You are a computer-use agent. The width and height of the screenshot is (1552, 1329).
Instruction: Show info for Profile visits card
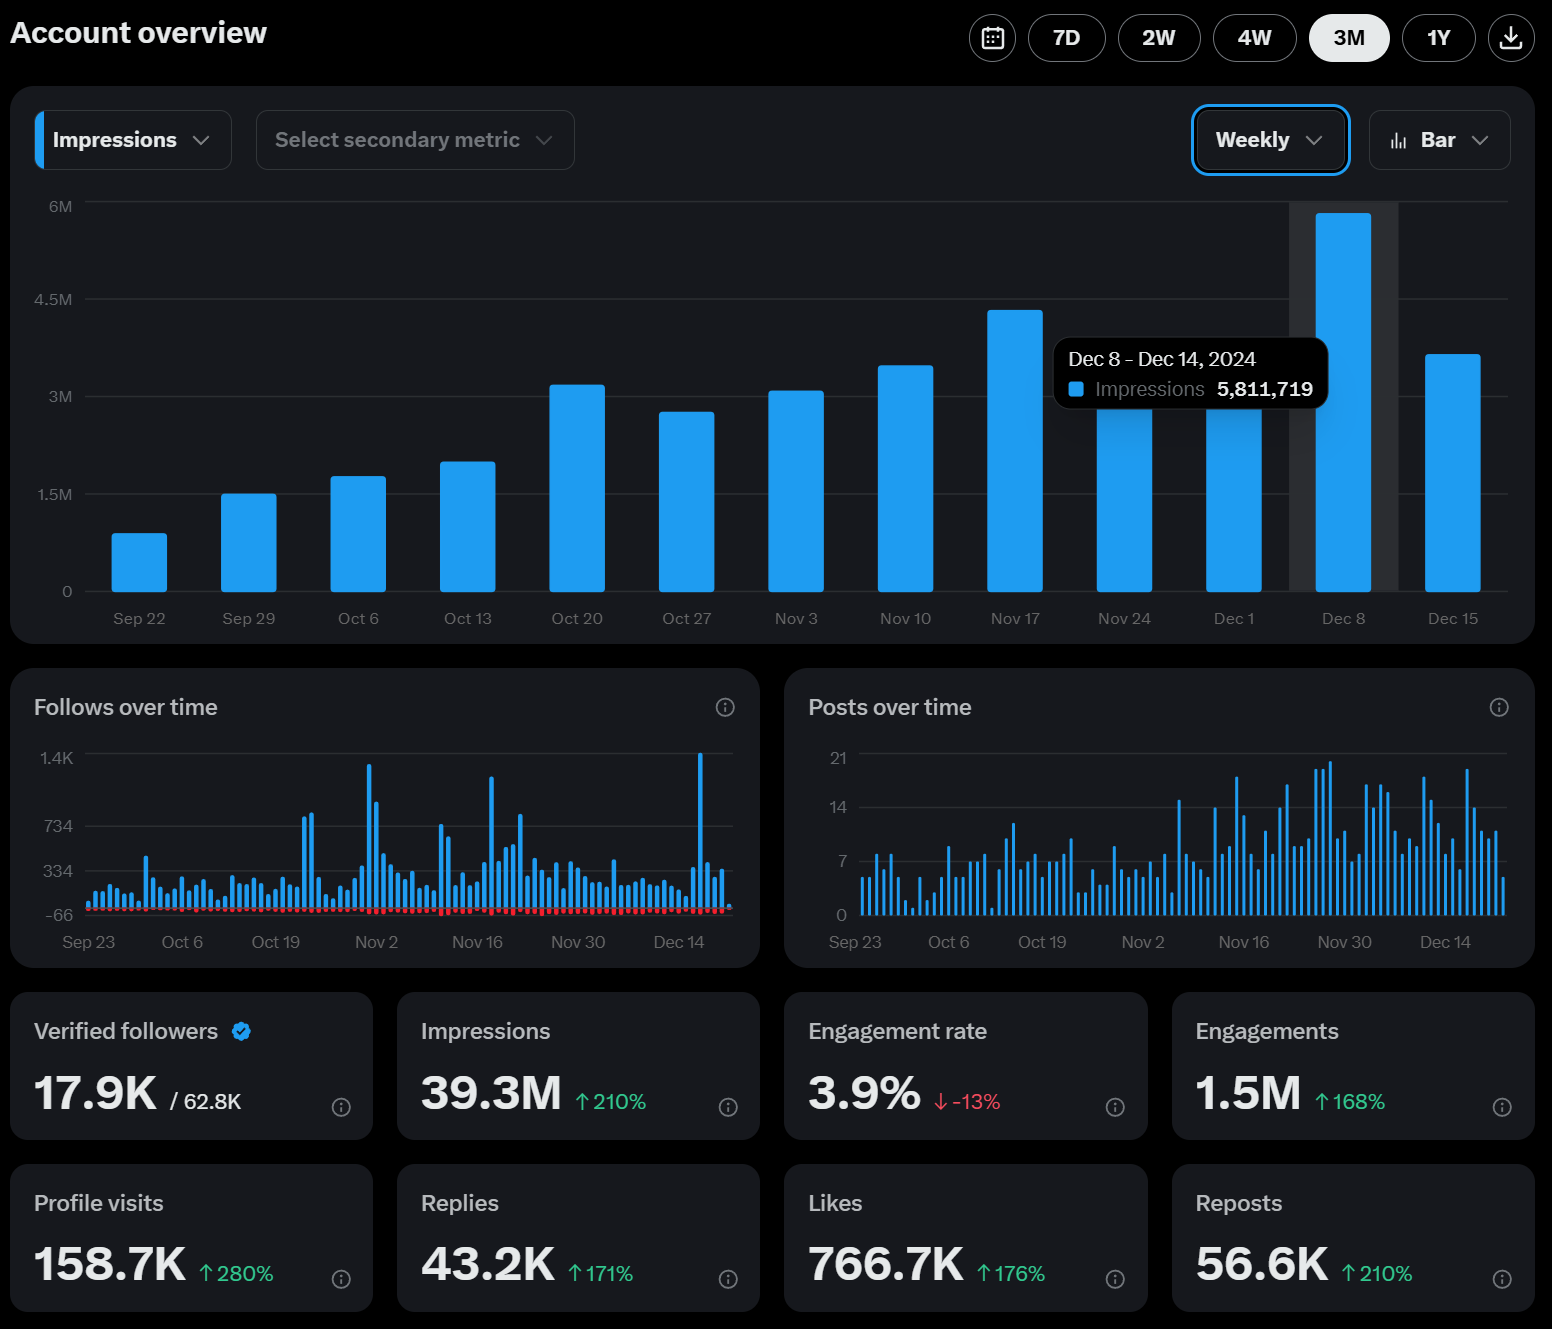pos(341,1278)
